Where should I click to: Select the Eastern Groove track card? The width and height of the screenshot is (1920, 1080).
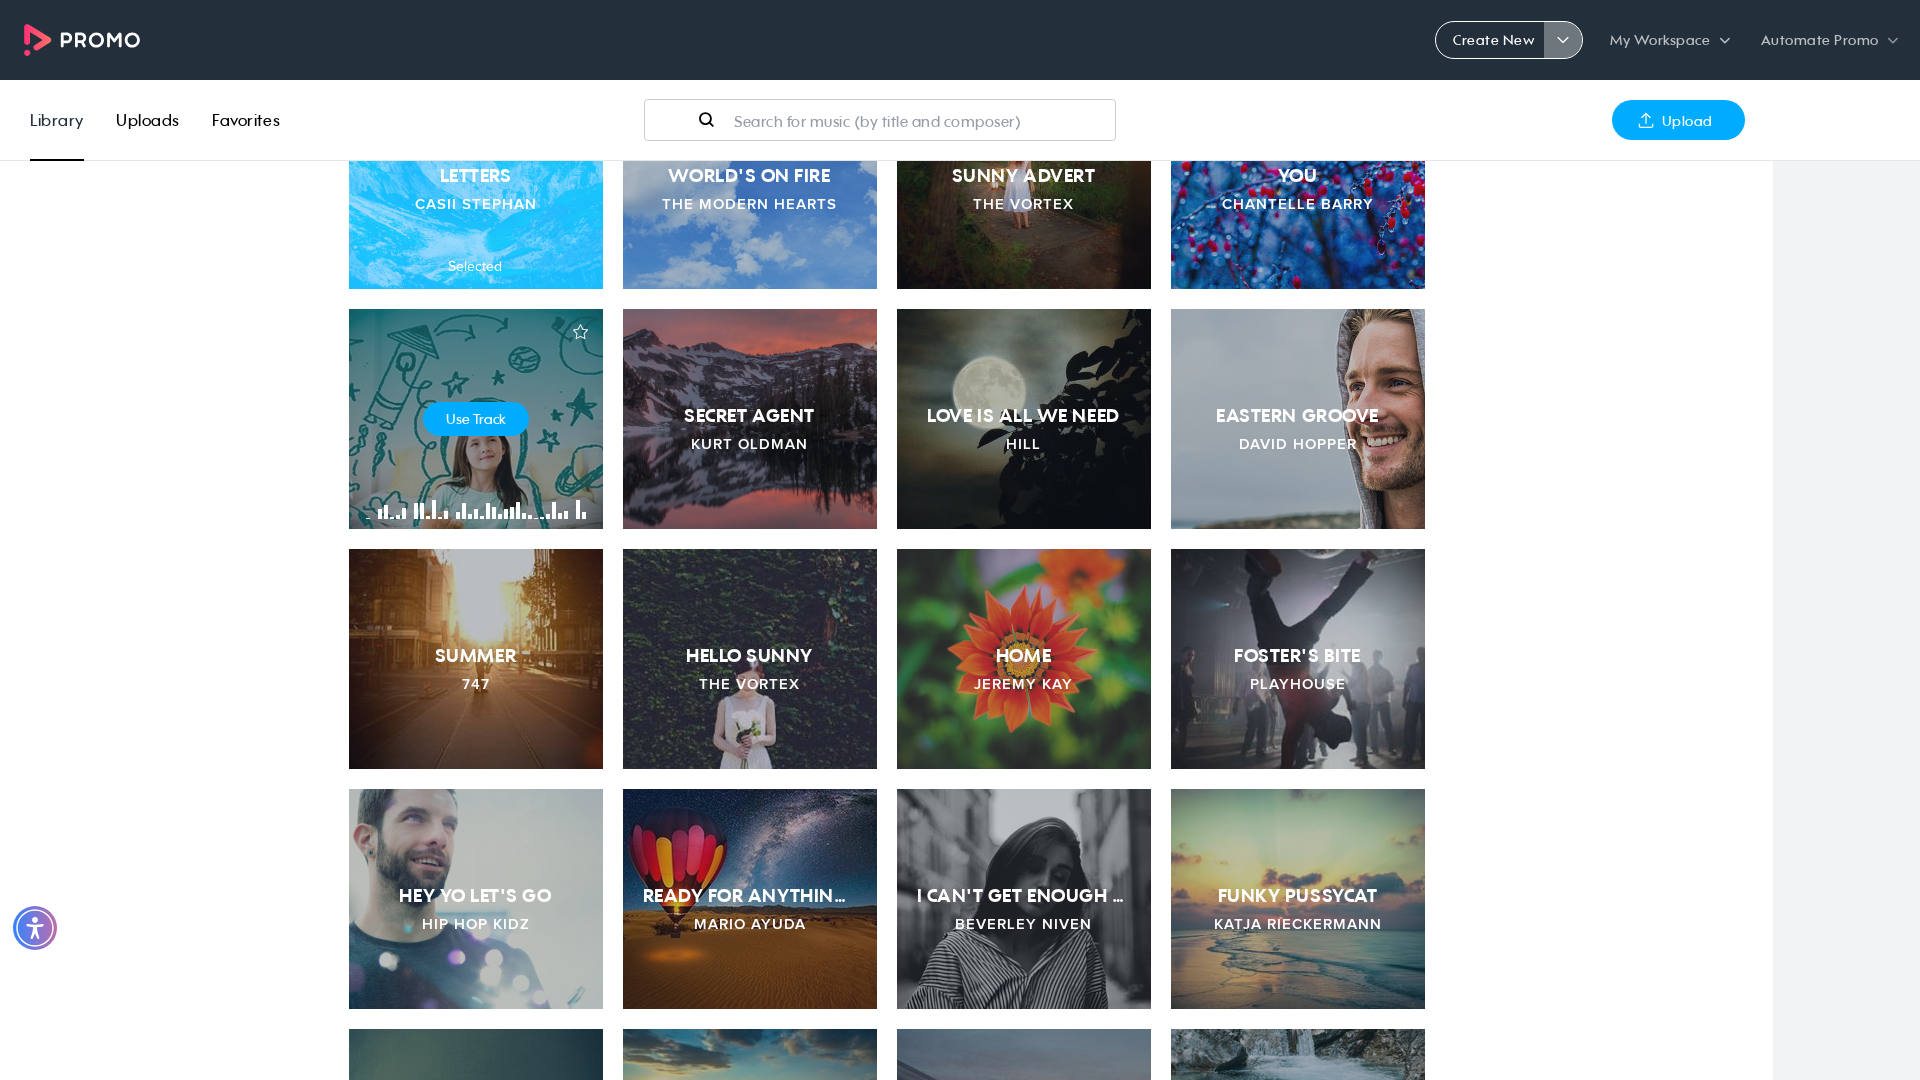[x=1298, y=419]
